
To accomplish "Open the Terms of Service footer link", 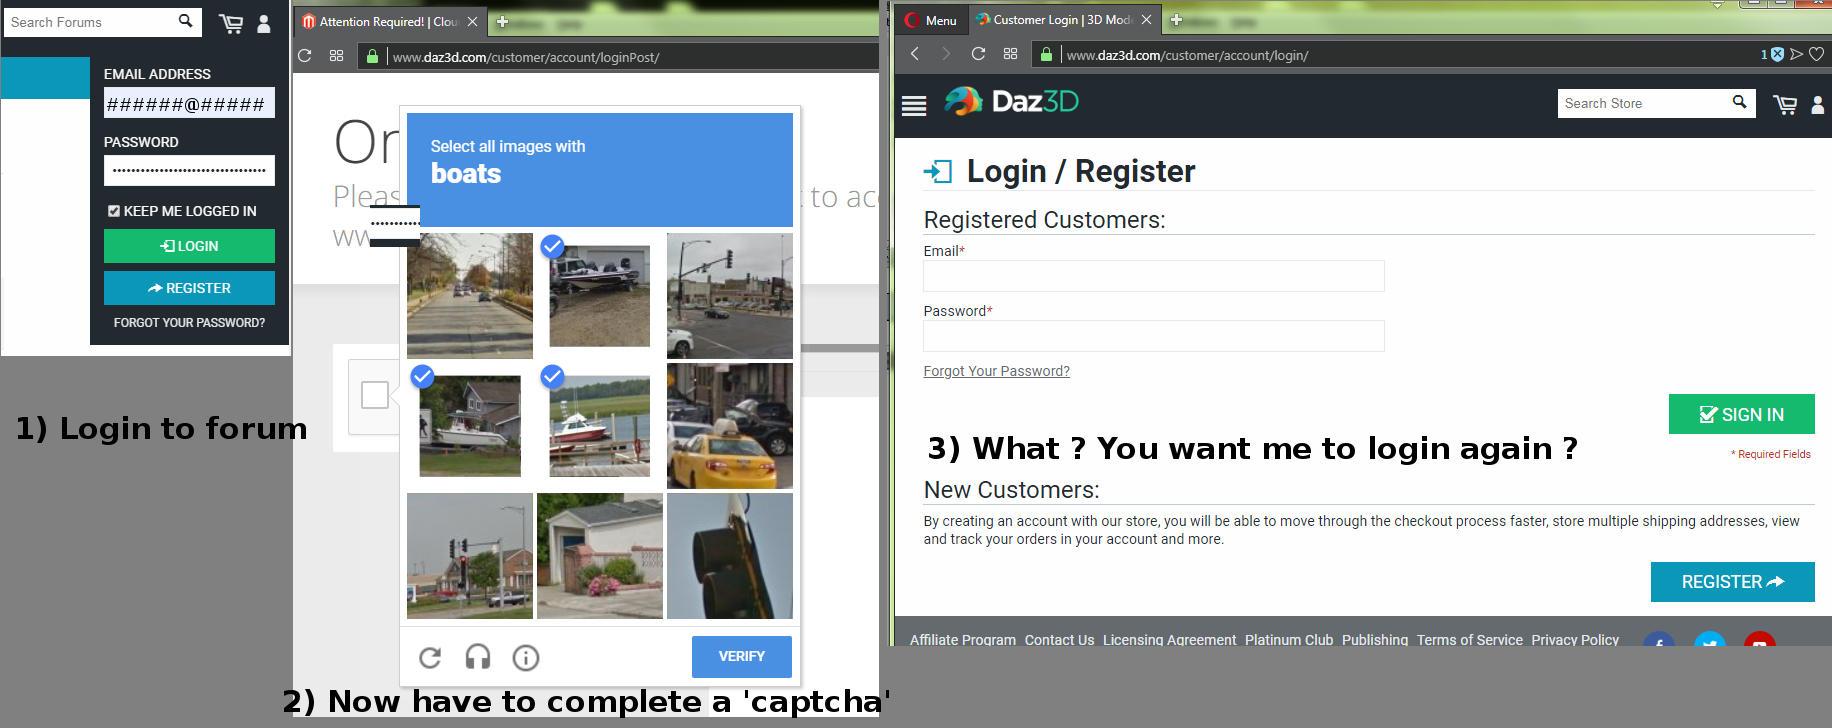I will pos(1469,640).
